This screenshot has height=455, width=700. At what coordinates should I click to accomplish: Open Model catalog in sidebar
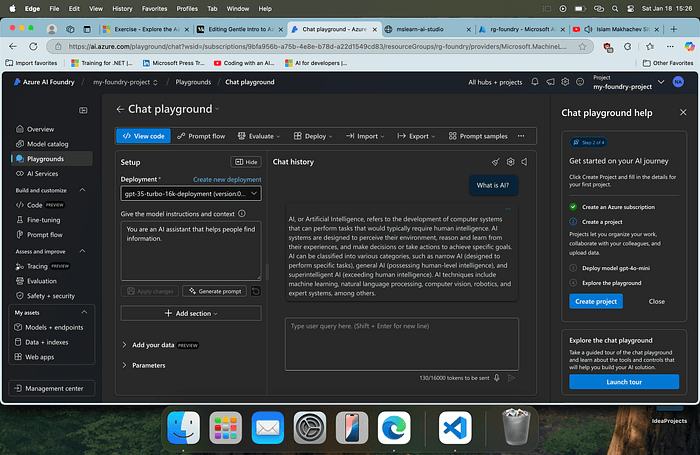pyautogui.click(x=47, y=144)
